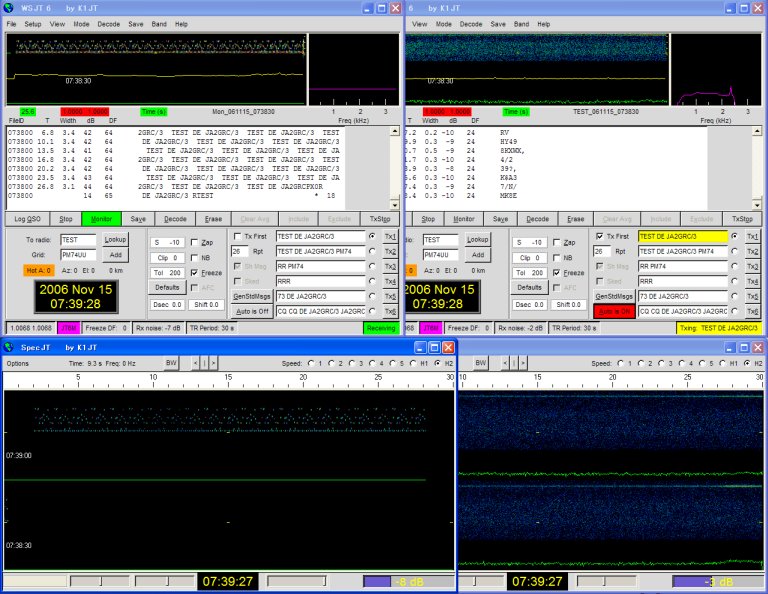Click magenta JT6M mode indicator in left status bar
Screen dimensions: 768x594
pos(69,328)
